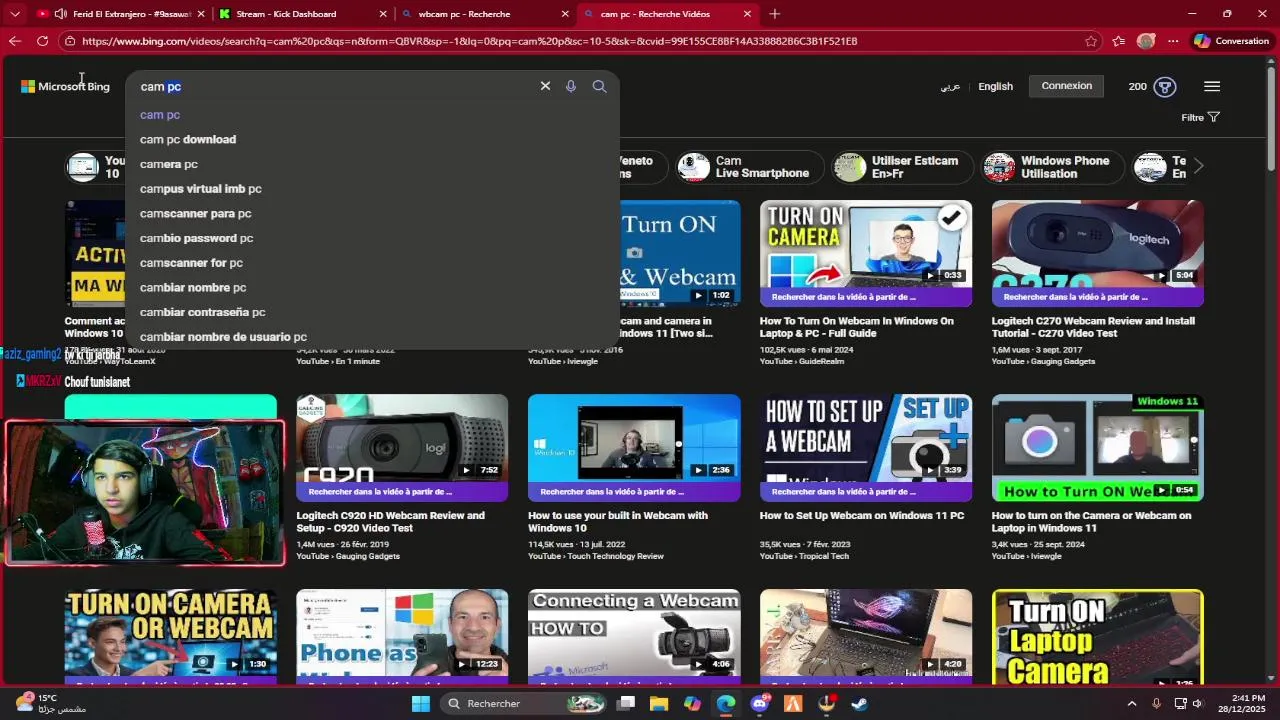Open OBS Studio from the taskbar
Screen dimensions: 1280x720
click(x=826, y=704)
